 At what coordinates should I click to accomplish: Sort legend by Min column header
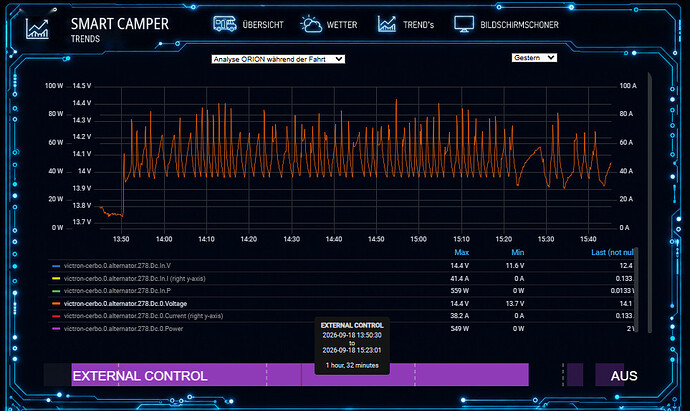[x=518, y=252]
